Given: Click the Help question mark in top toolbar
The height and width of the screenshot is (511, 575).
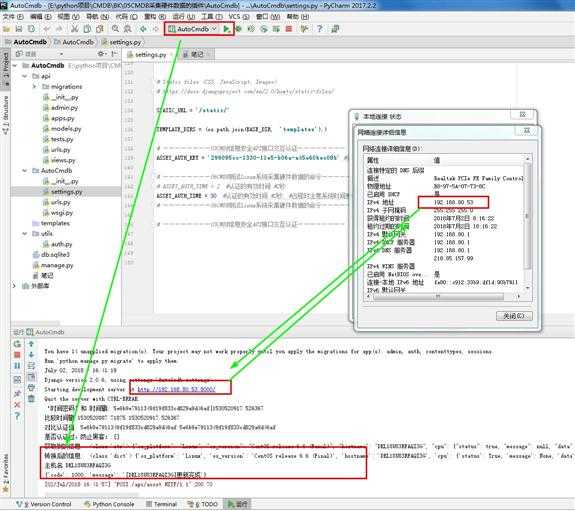Looking at the screenshot, I should tap(320, 29).
